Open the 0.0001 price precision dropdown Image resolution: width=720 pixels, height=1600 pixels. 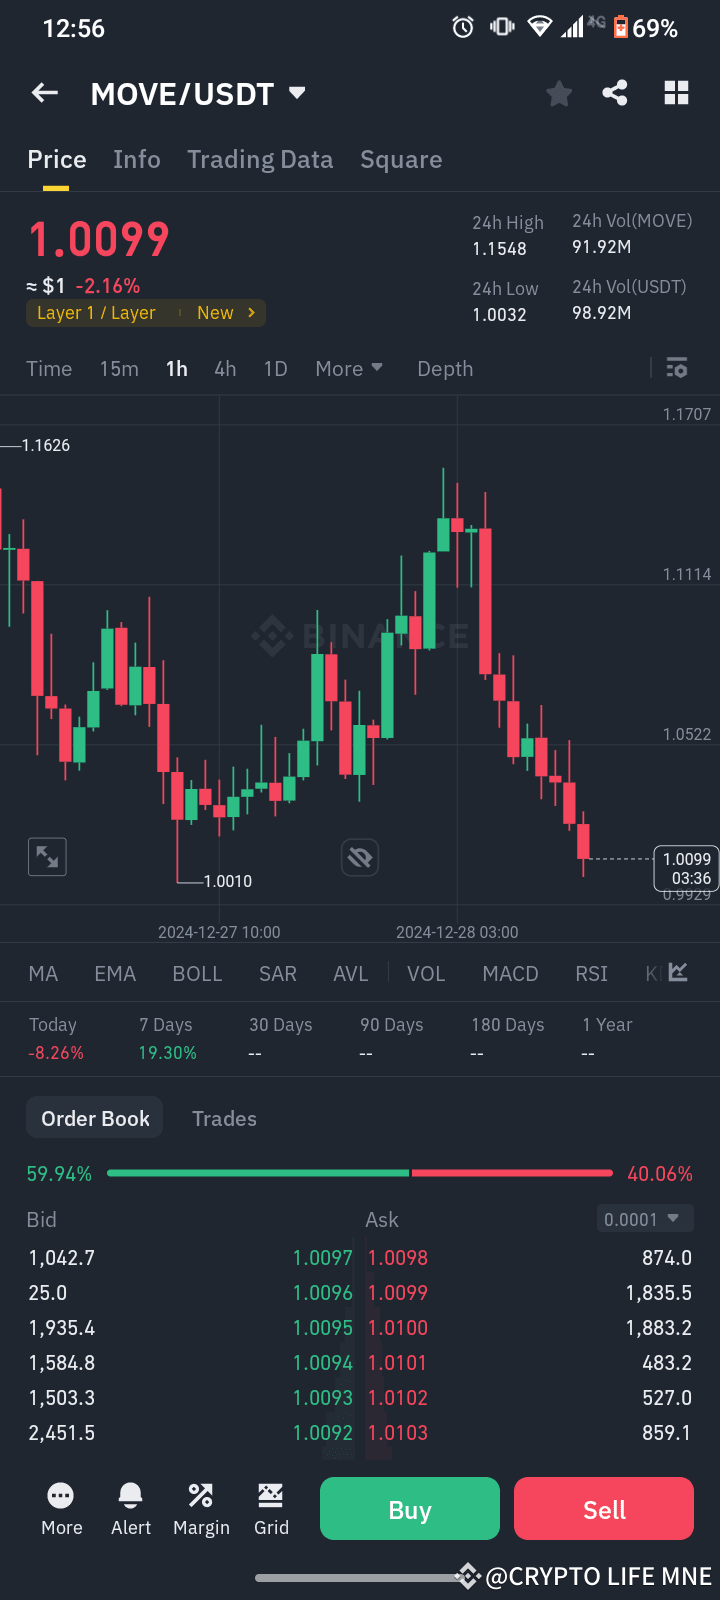pos(644,1219)
